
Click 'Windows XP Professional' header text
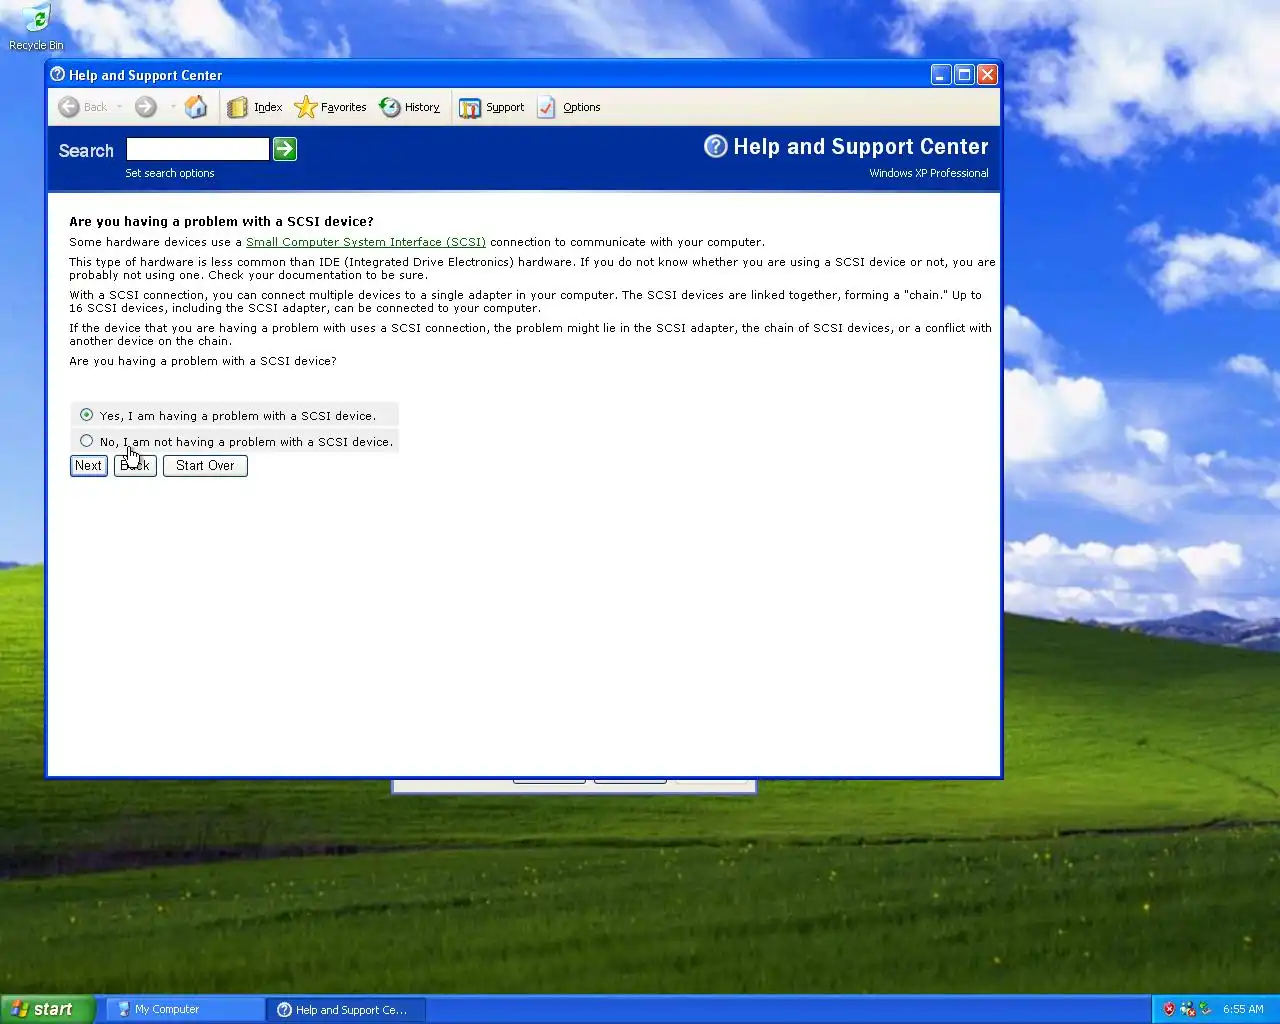click(x=929, y=173)
